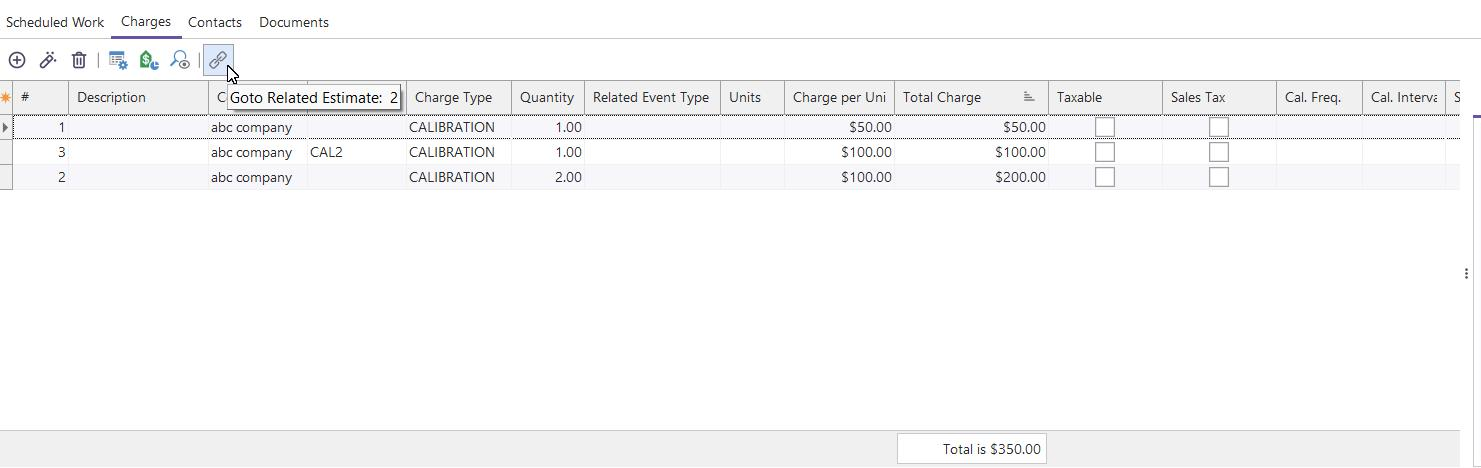Click the orange asterisk grid corner icon
Screen dimensions: 1481x468
[x=6, y=98]
